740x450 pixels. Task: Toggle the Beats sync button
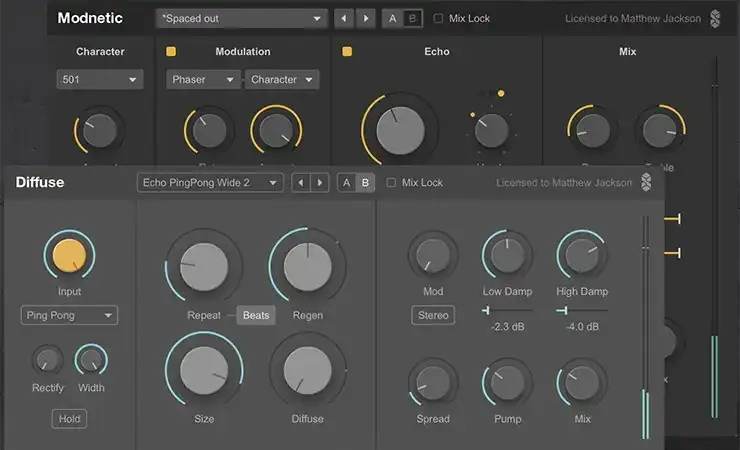coord(256,315)
